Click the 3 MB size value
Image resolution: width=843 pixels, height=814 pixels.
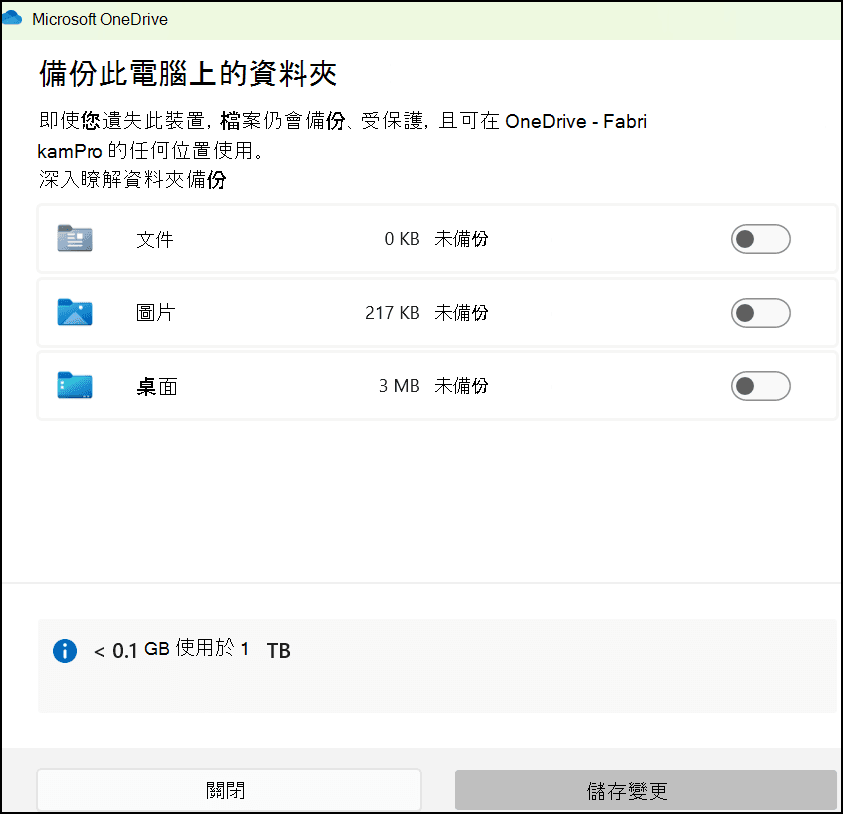pos(399,385)
